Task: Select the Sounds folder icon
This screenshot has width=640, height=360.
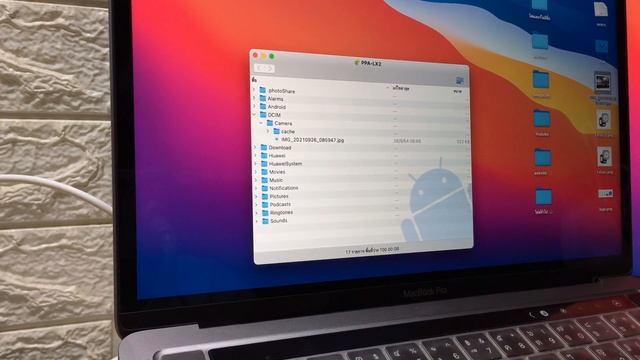Action: 265,221
